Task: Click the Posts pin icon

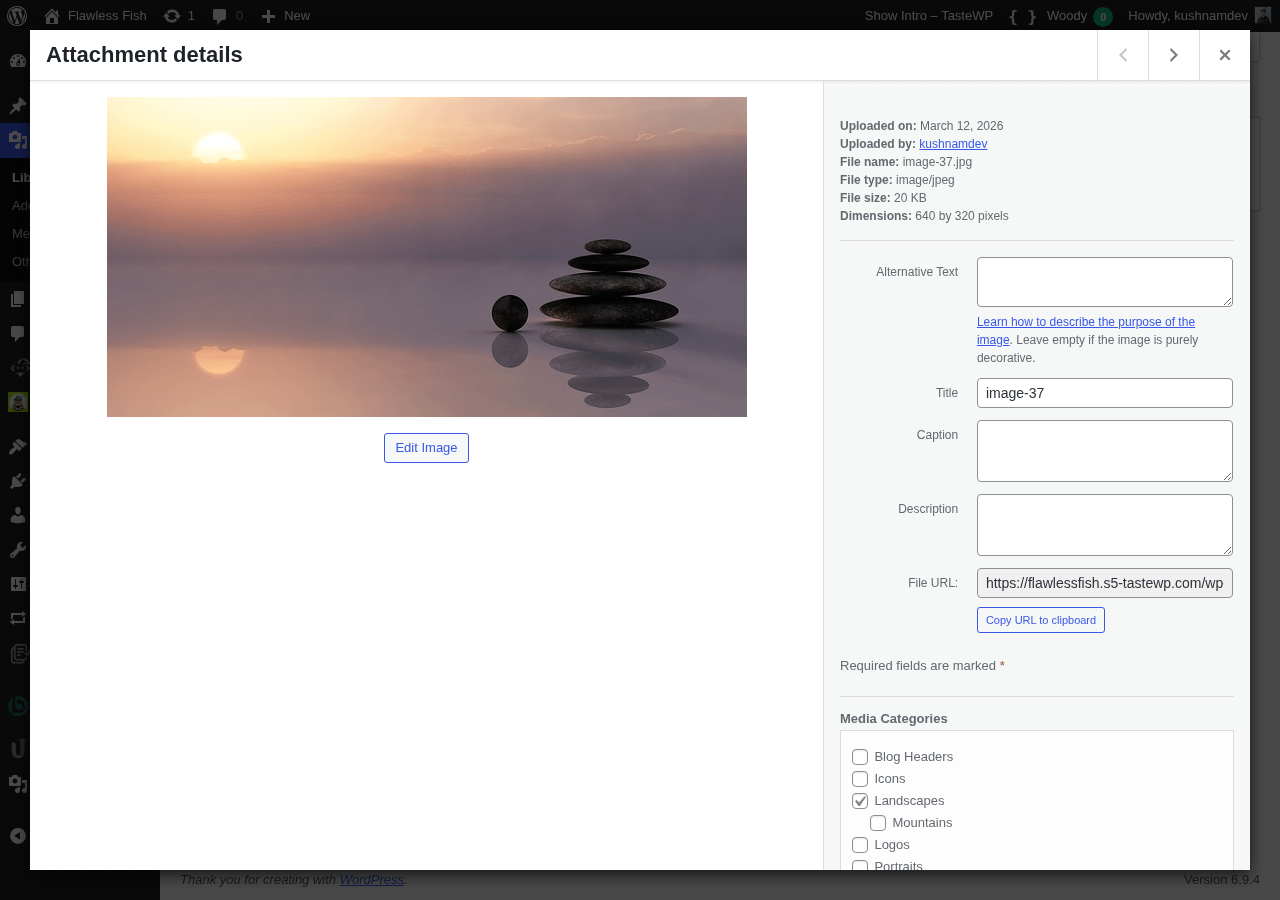Action: pyautogui.click(x=16, y=104)
